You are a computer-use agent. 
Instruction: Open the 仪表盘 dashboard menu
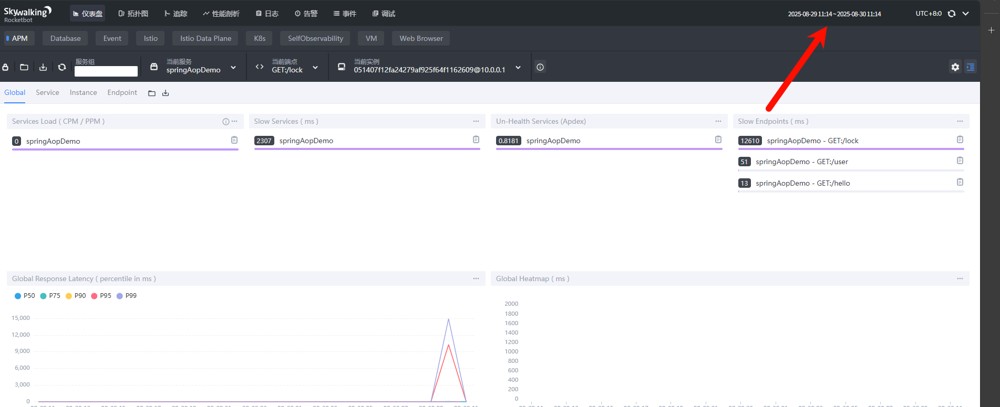coord(88,13)
